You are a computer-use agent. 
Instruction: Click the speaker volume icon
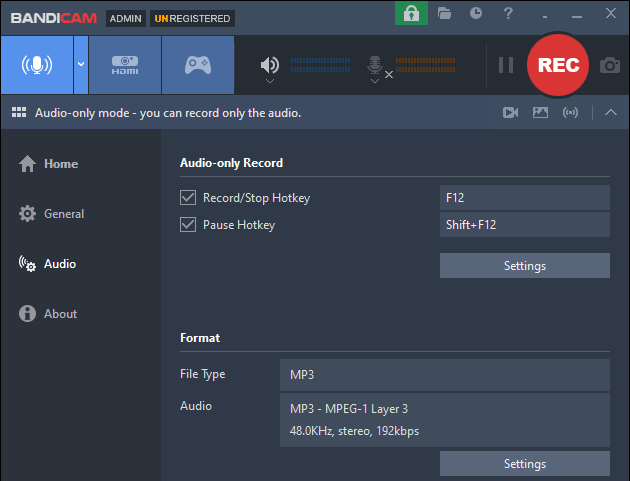(270, 64)
